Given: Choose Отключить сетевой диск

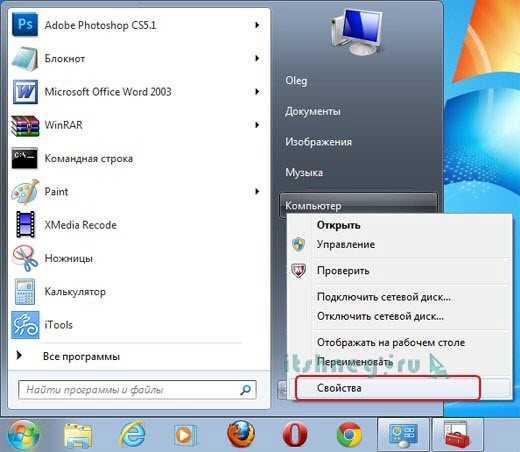Looking at the screenshot, I should (380, 316).
